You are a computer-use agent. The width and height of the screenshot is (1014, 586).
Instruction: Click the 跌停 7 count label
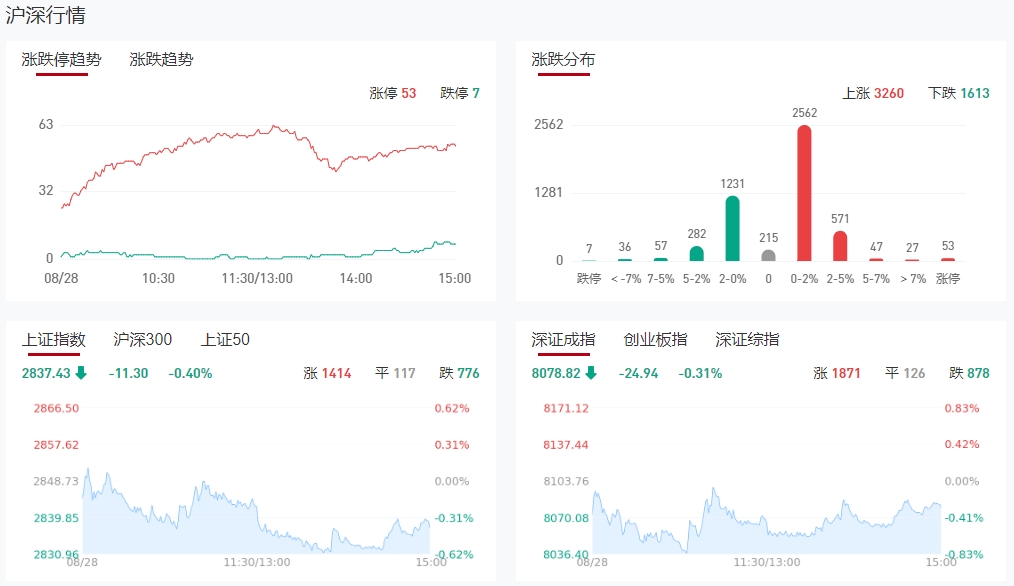(x=460, y=93)
